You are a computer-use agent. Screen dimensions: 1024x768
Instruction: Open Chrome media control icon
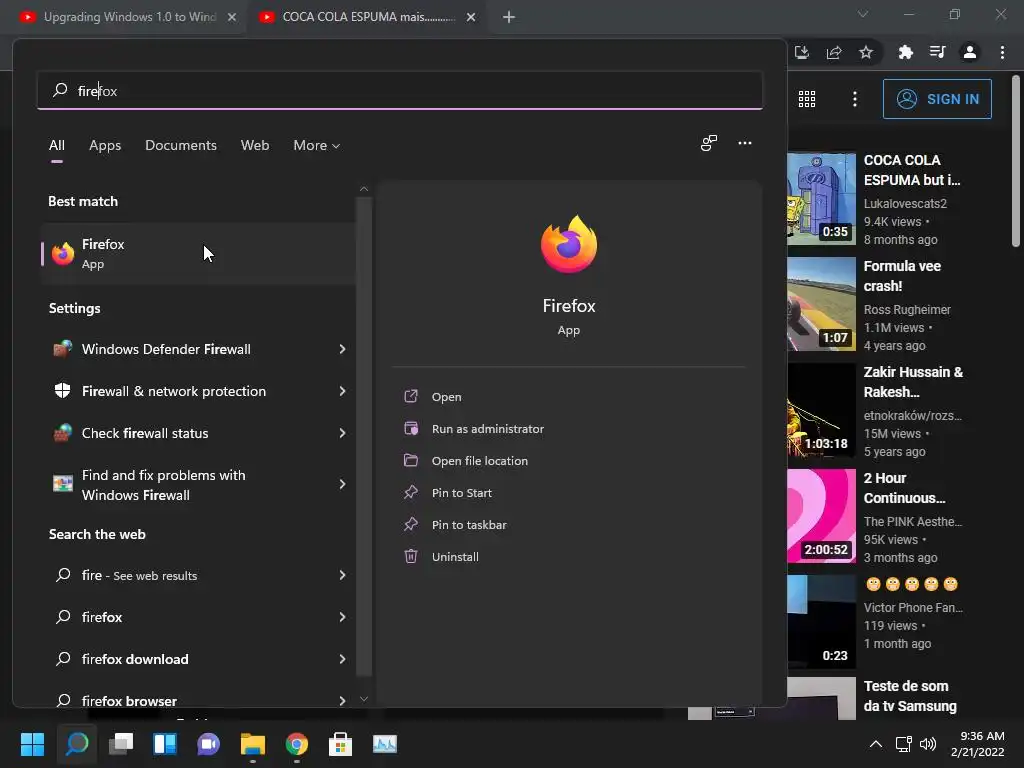point(937,52)
